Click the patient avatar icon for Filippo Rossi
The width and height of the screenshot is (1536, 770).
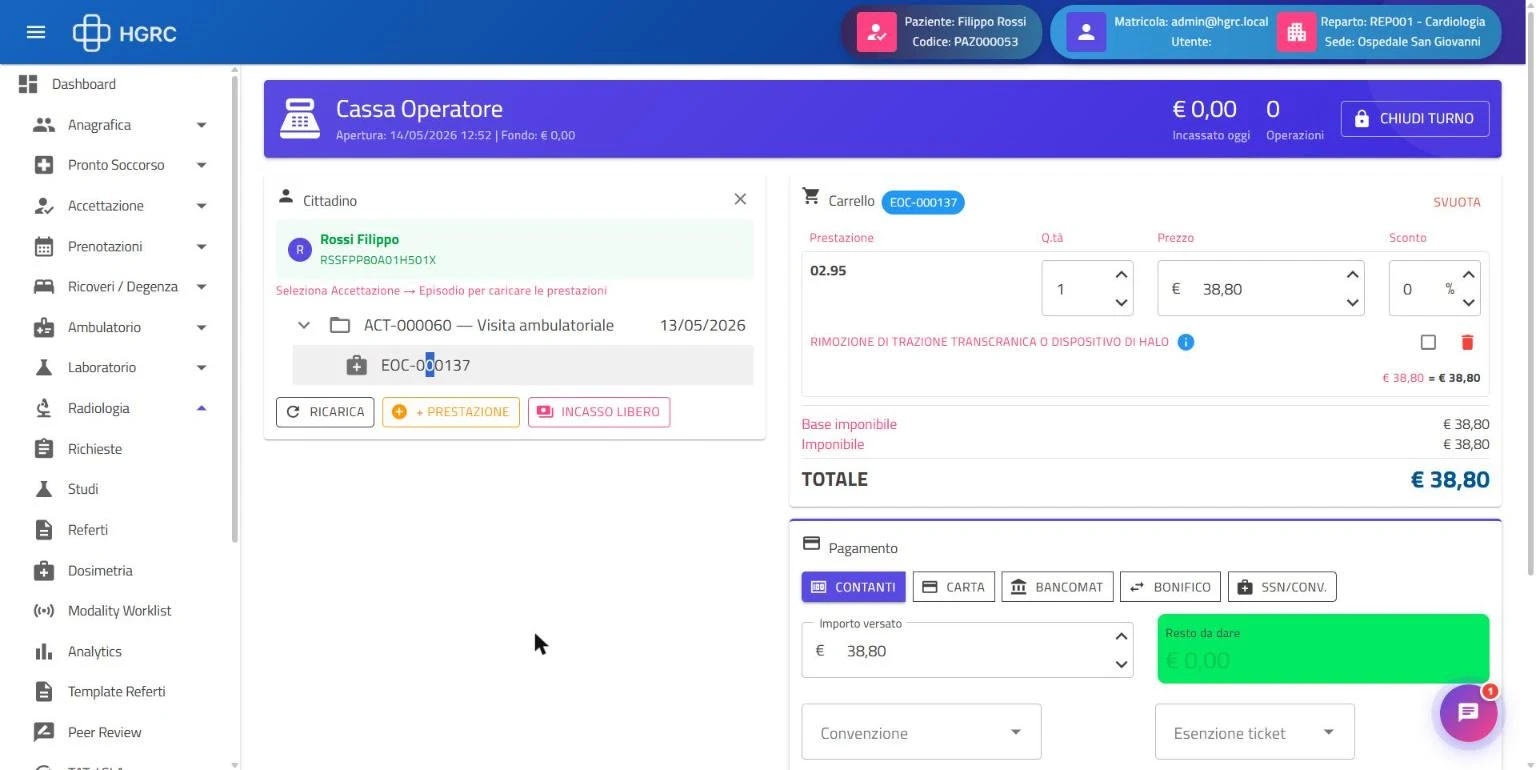pyautogui.click(x=876, y=32)
